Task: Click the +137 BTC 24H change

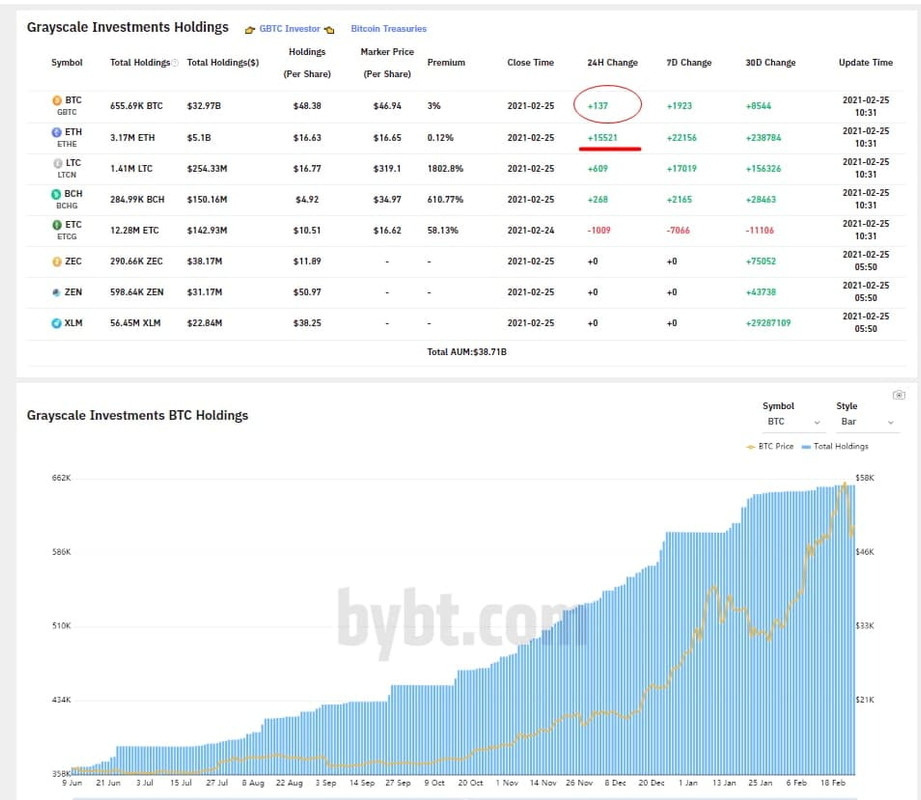Action: click(597, 106)
